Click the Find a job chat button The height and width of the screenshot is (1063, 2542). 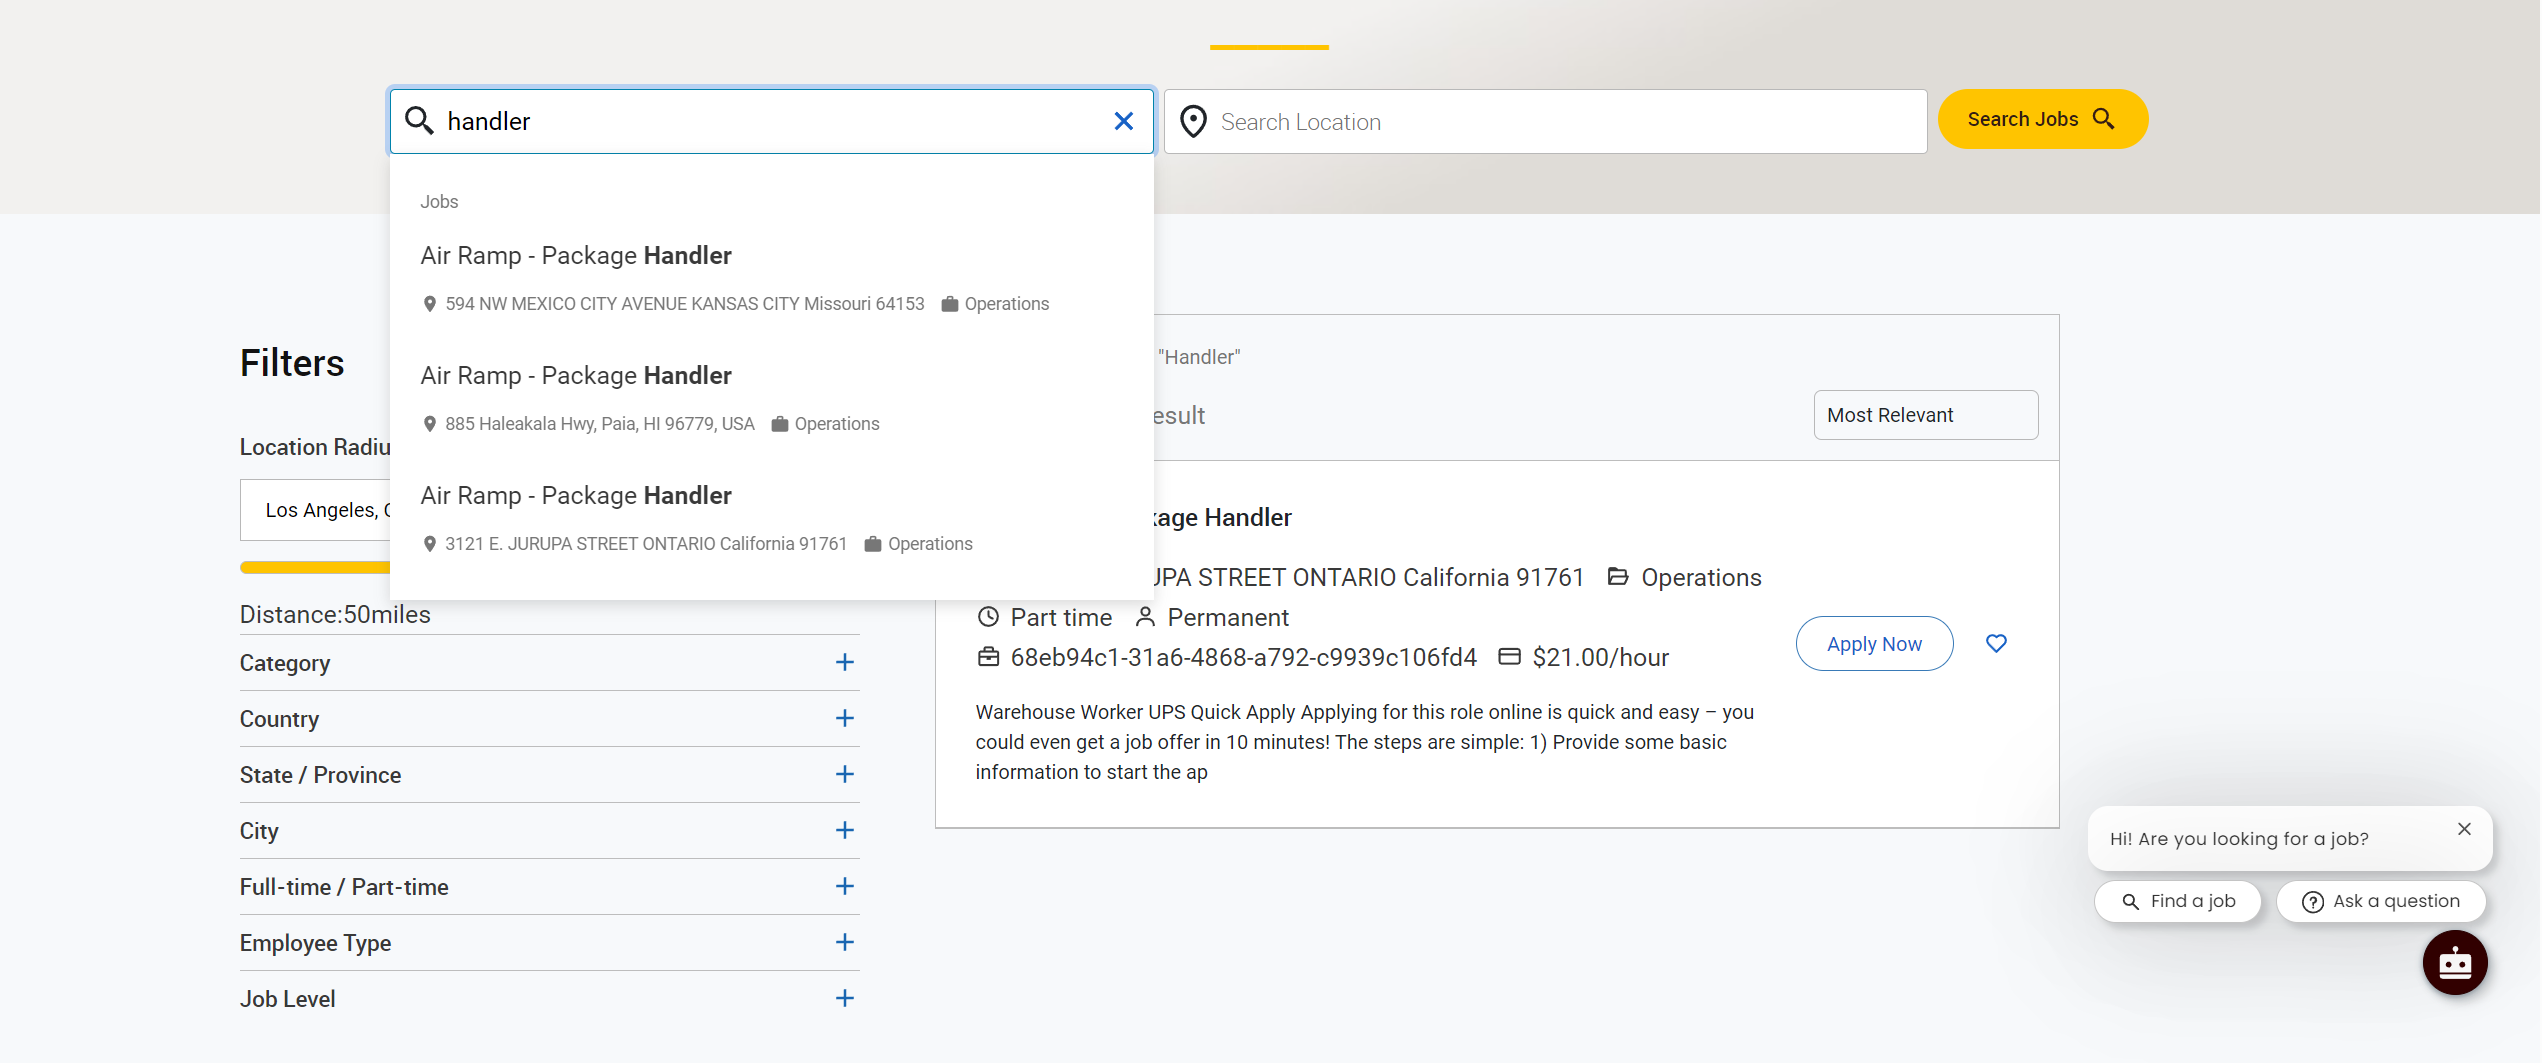tap(2178, 902)
